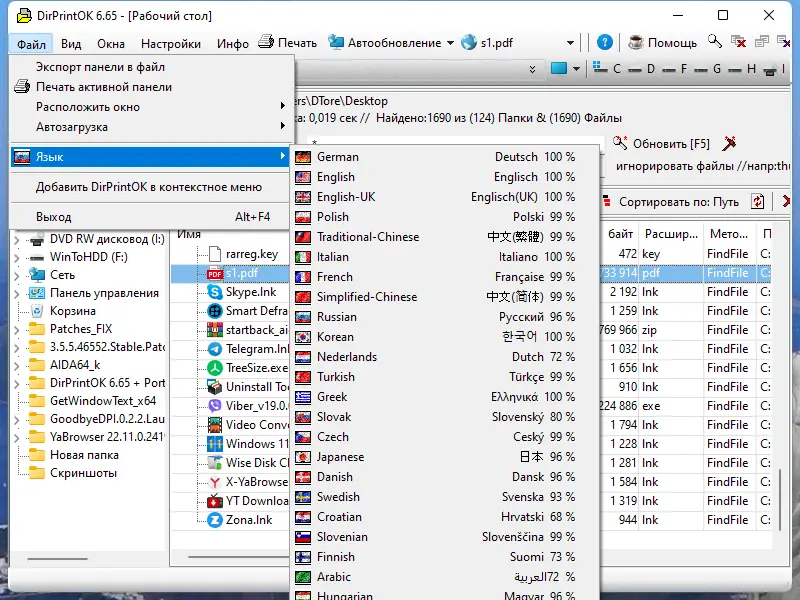Screen dimensions: 800x600
Task: Switch to drive D in toolbar
Action: [642, 68]
